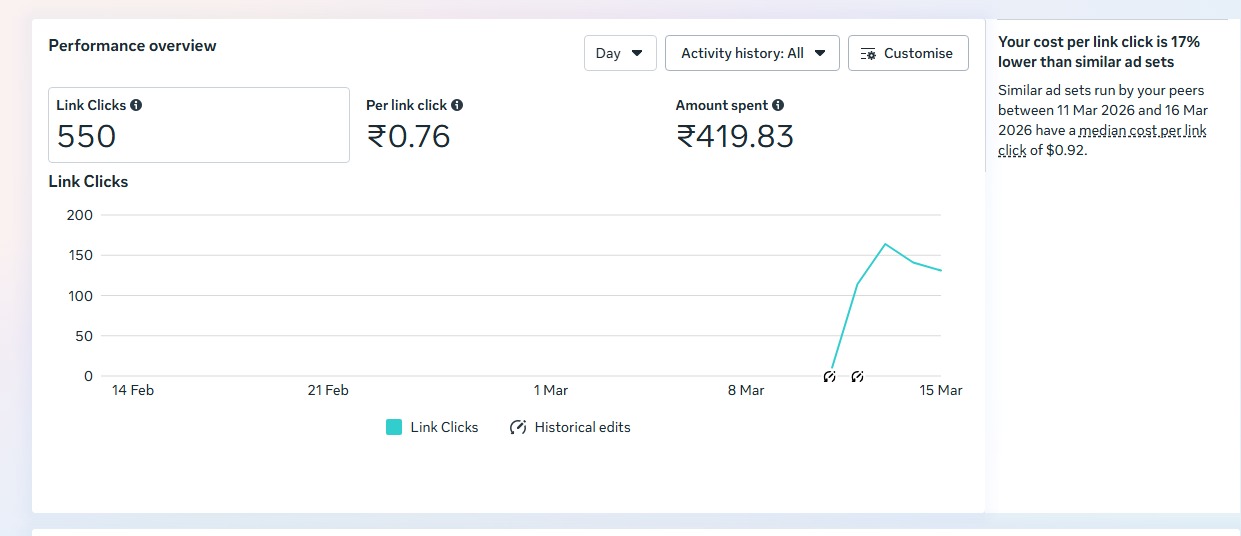The image size is (1241, 536).
Task: Toggle the Link Clicks legend label
Action: [x=444, y=427]
